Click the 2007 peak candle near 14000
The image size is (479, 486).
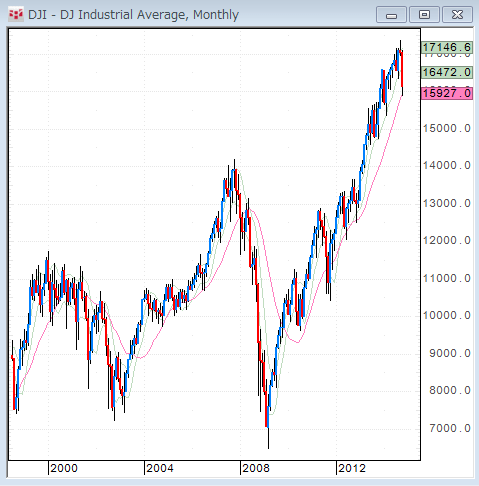[234, 170]
